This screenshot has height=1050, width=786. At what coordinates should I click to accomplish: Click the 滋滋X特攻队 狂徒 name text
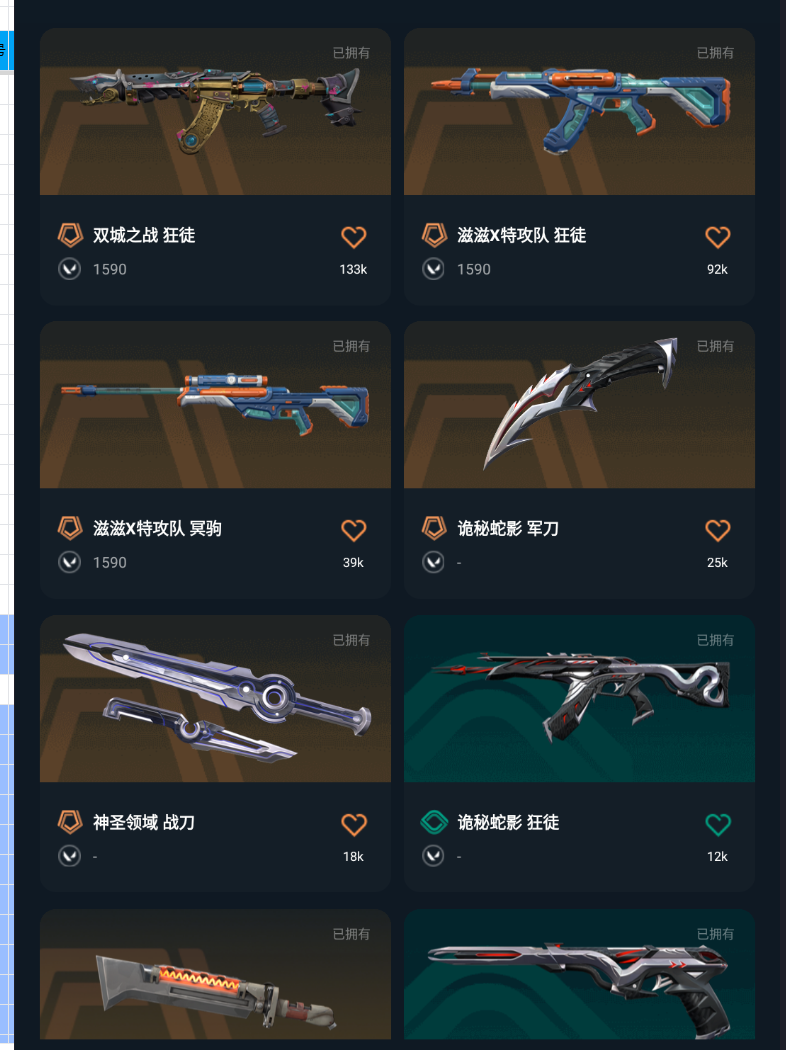522,235
